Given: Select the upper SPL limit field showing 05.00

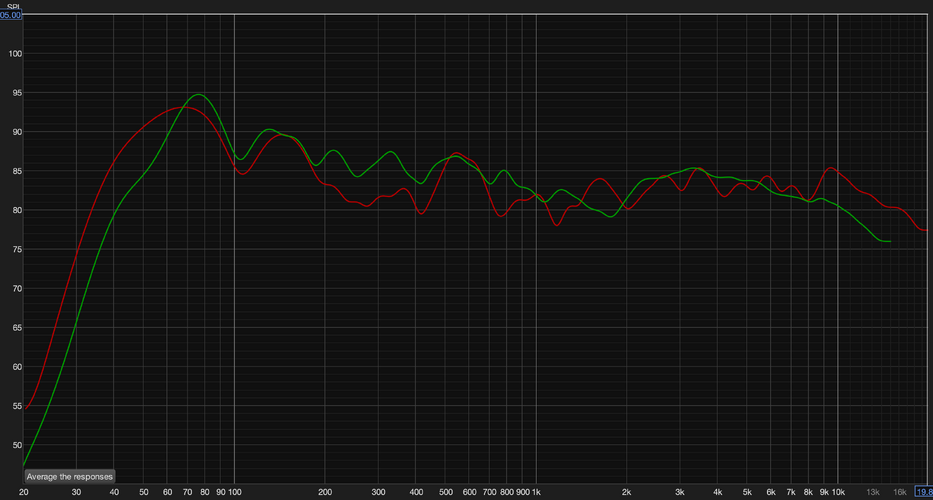Looking at the screenshot, I should (11, 15).
